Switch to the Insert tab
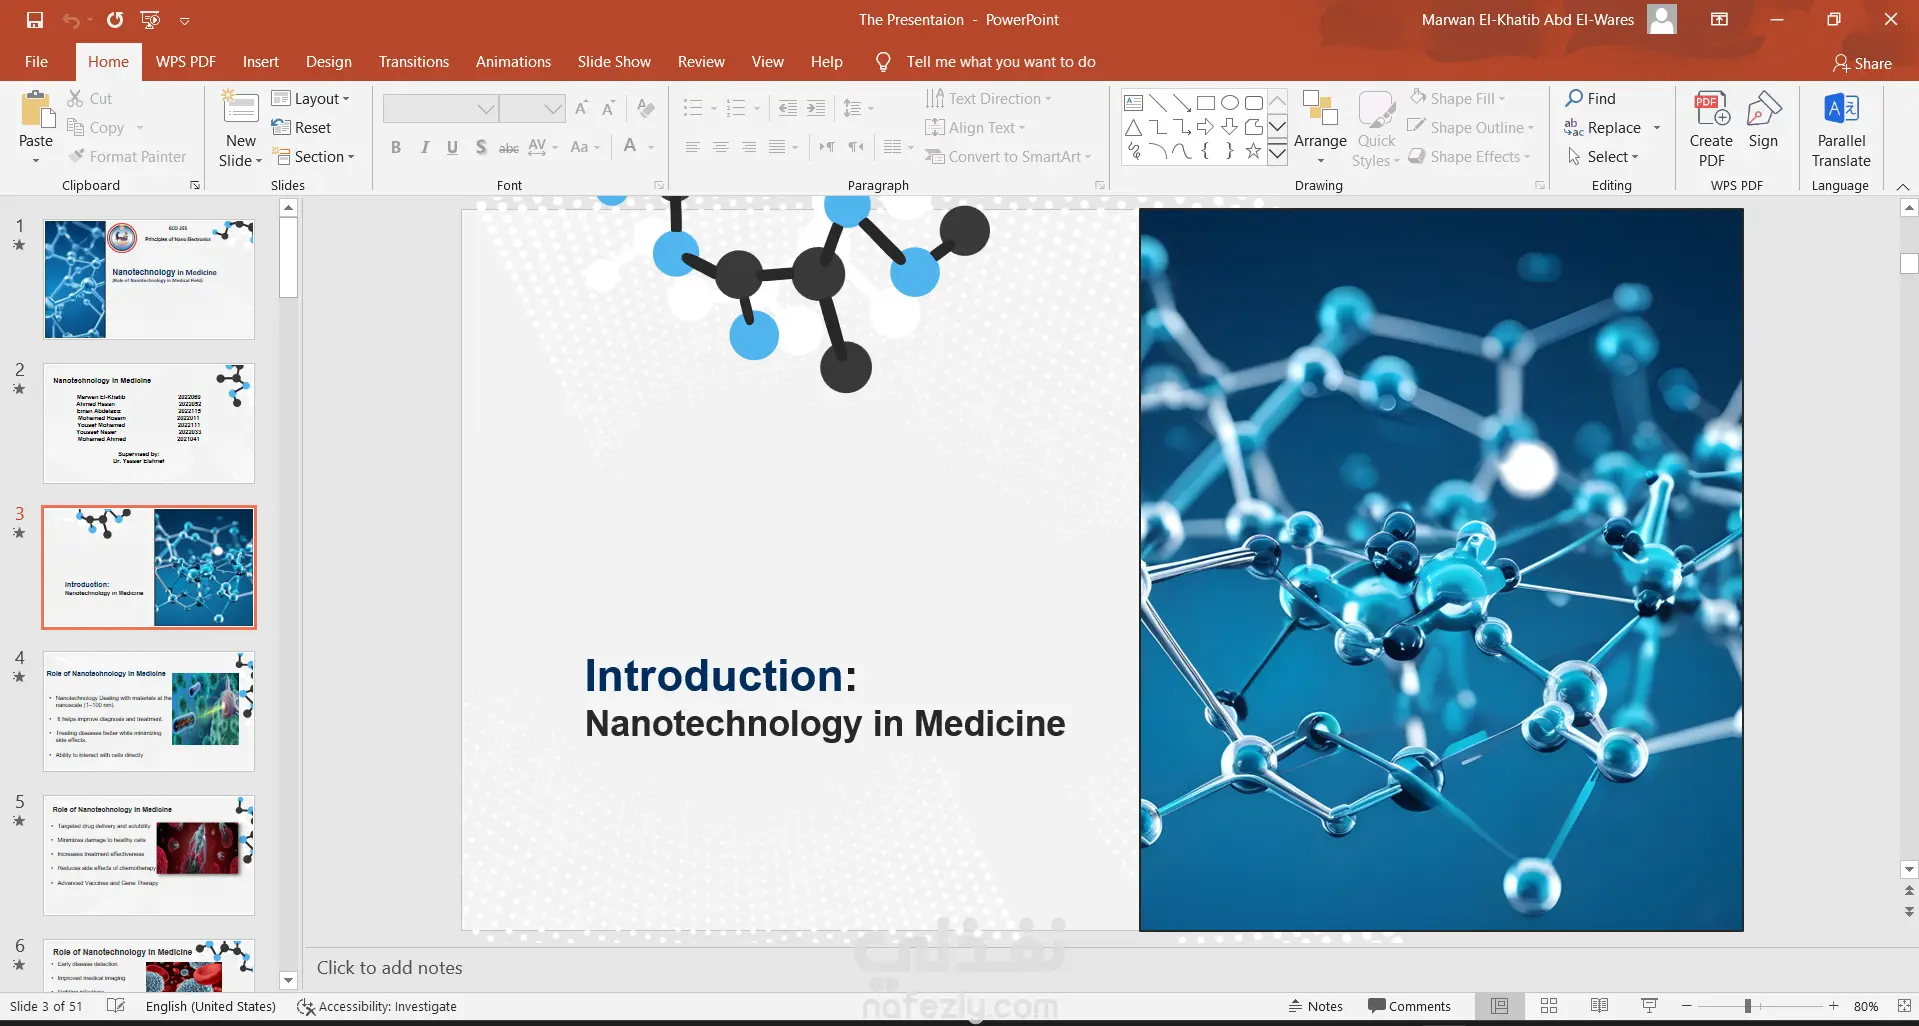 (260, 62)
